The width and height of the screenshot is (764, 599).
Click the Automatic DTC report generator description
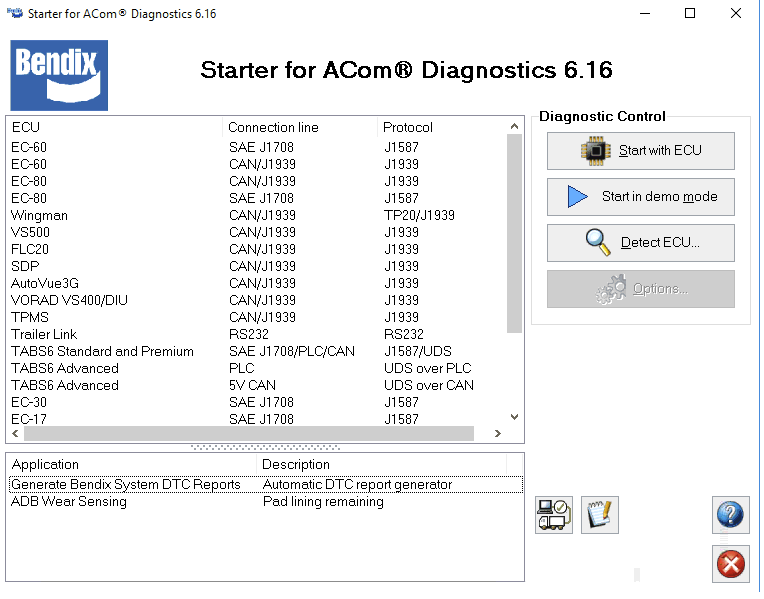click(x=357, y=484)
